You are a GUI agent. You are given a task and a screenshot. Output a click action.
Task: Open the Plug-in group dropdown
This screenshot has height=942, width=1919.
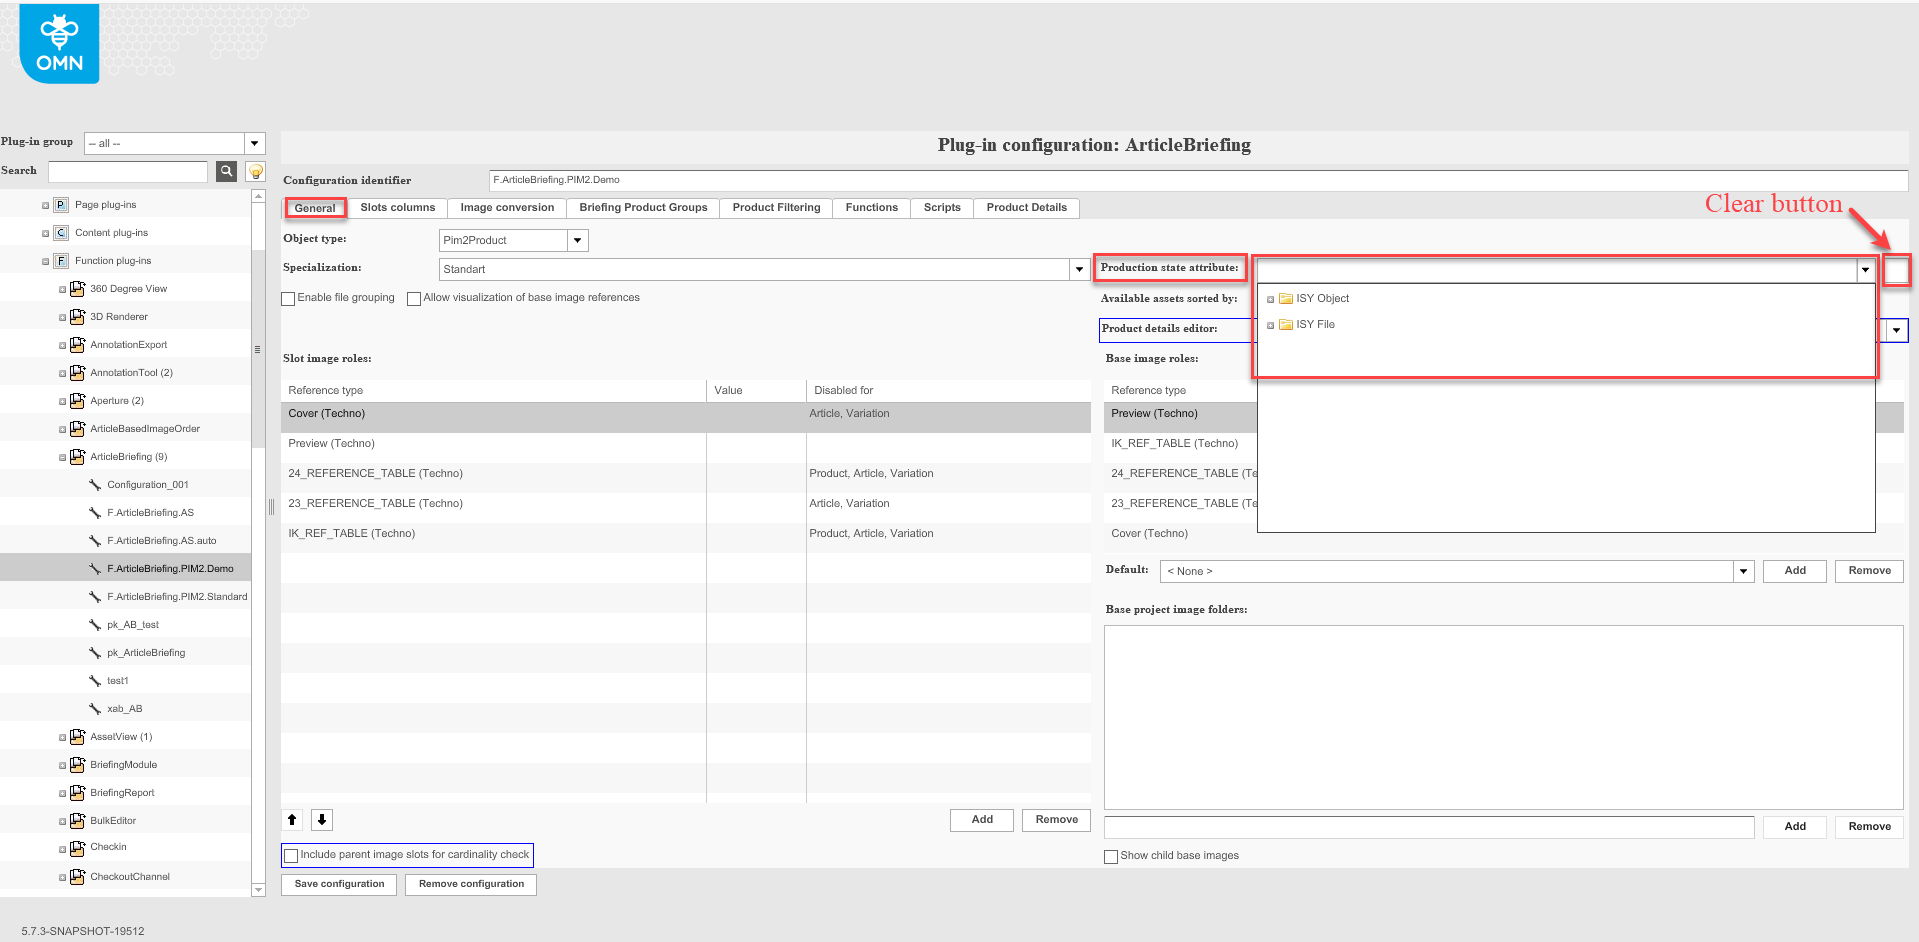pos(254,143)
